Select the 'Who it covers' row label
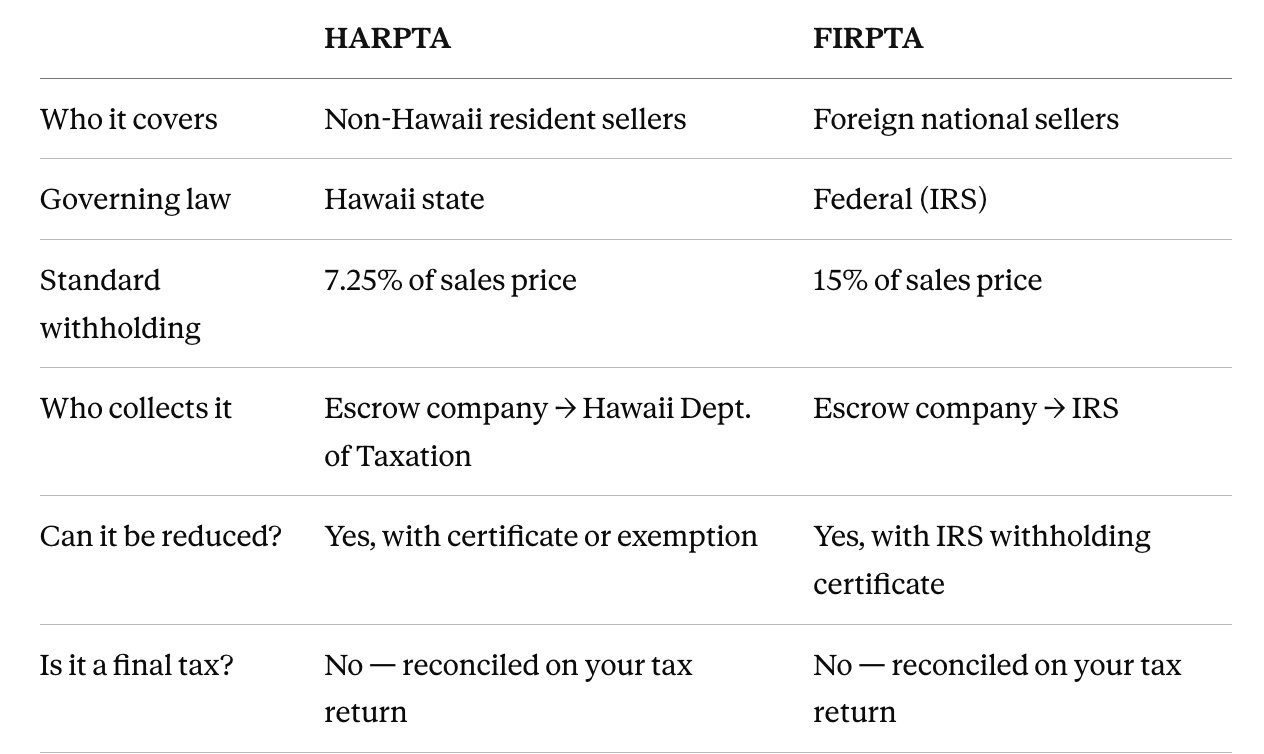 [x=129, y=119]
